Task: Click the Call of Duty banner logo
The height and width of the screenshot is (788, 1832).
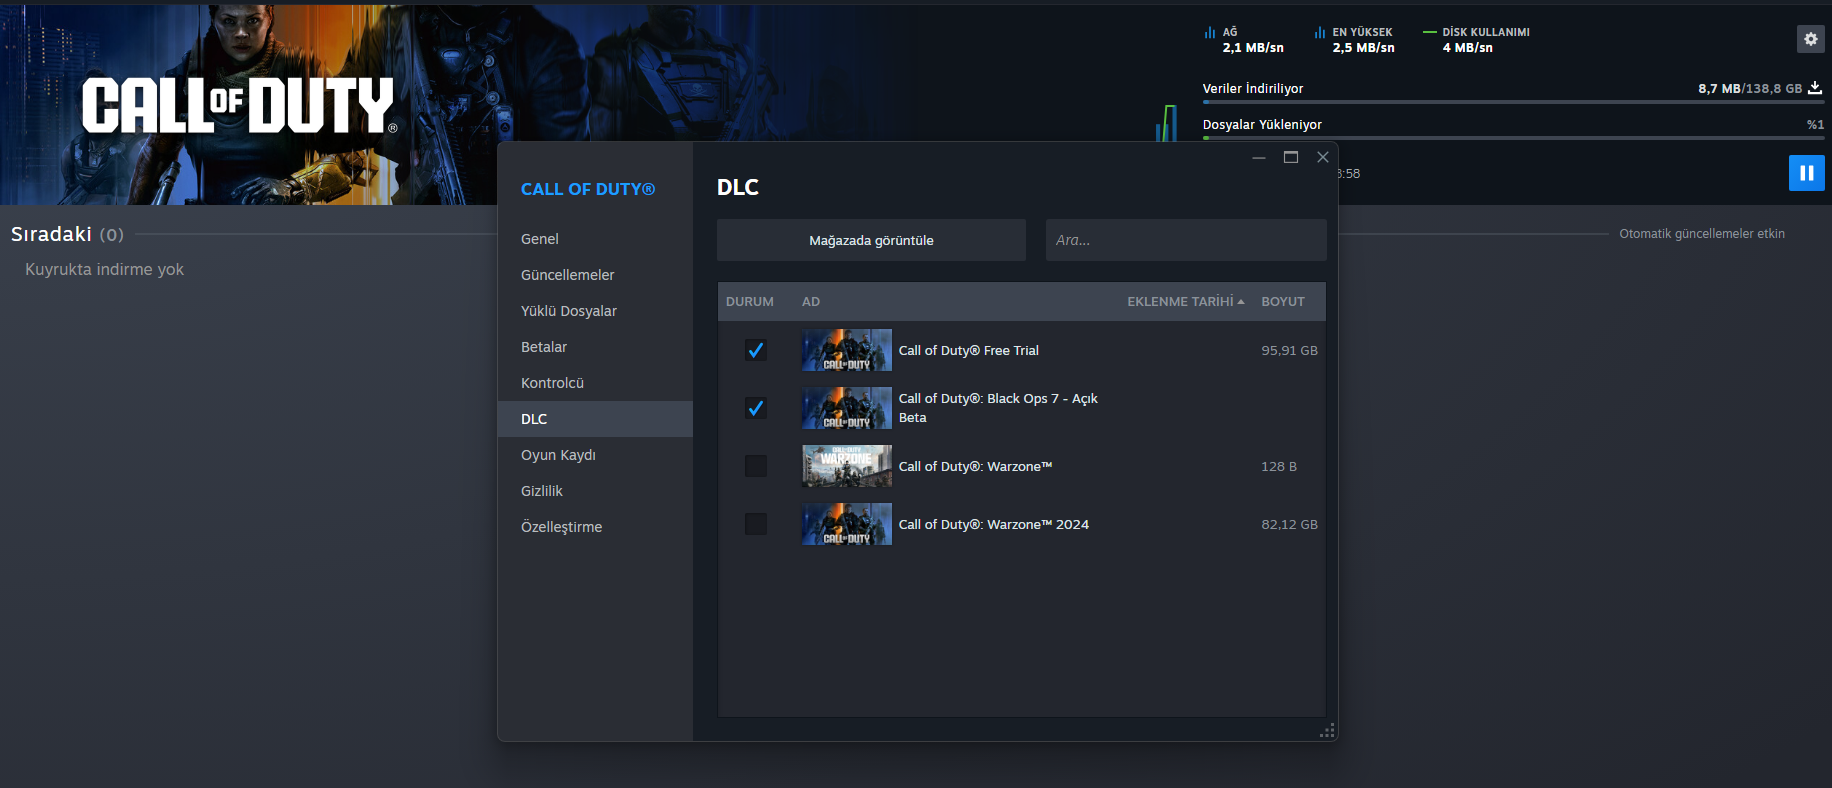Action: click(x=239, y=105)
